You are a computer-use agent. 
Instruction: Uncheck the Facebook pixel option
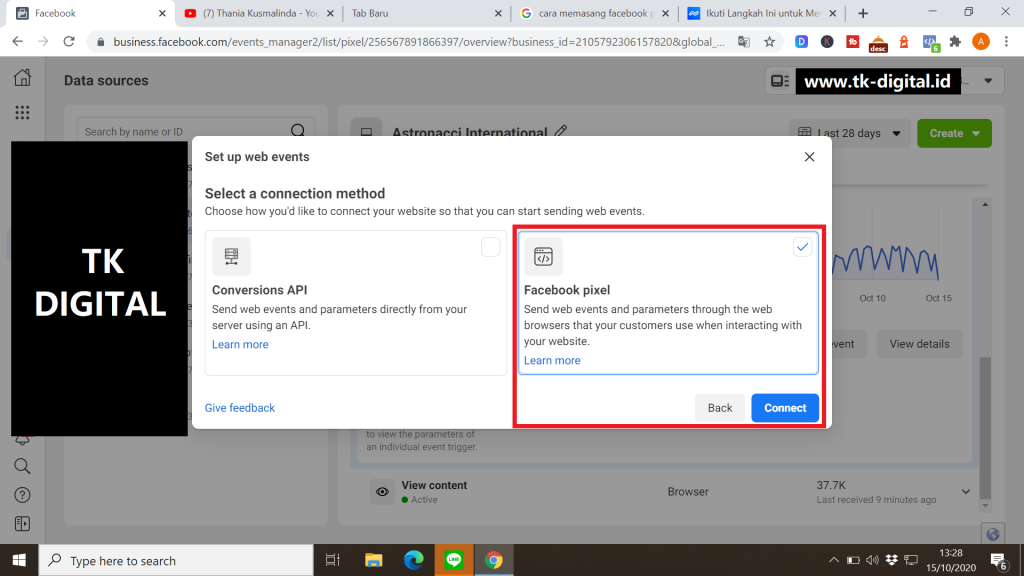point(802,247)
